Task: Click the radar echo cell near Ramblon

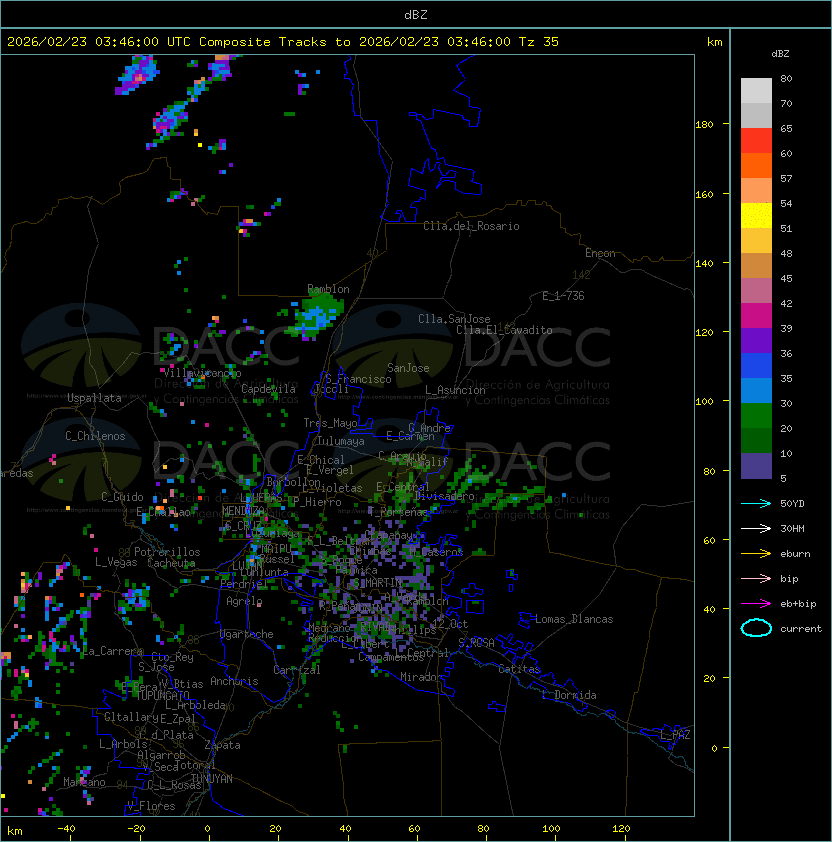Action: coord(315,317)
